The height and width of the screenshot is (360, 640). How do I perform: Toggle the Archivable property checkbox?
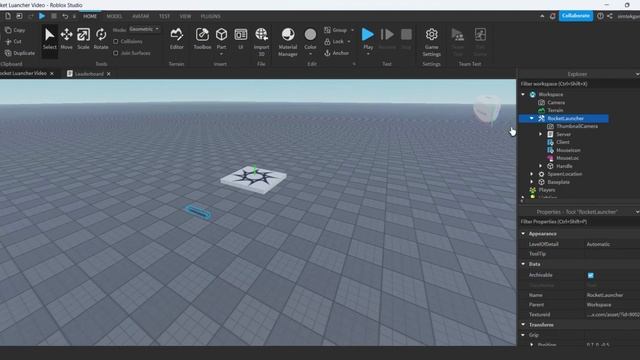click(591, 275)
